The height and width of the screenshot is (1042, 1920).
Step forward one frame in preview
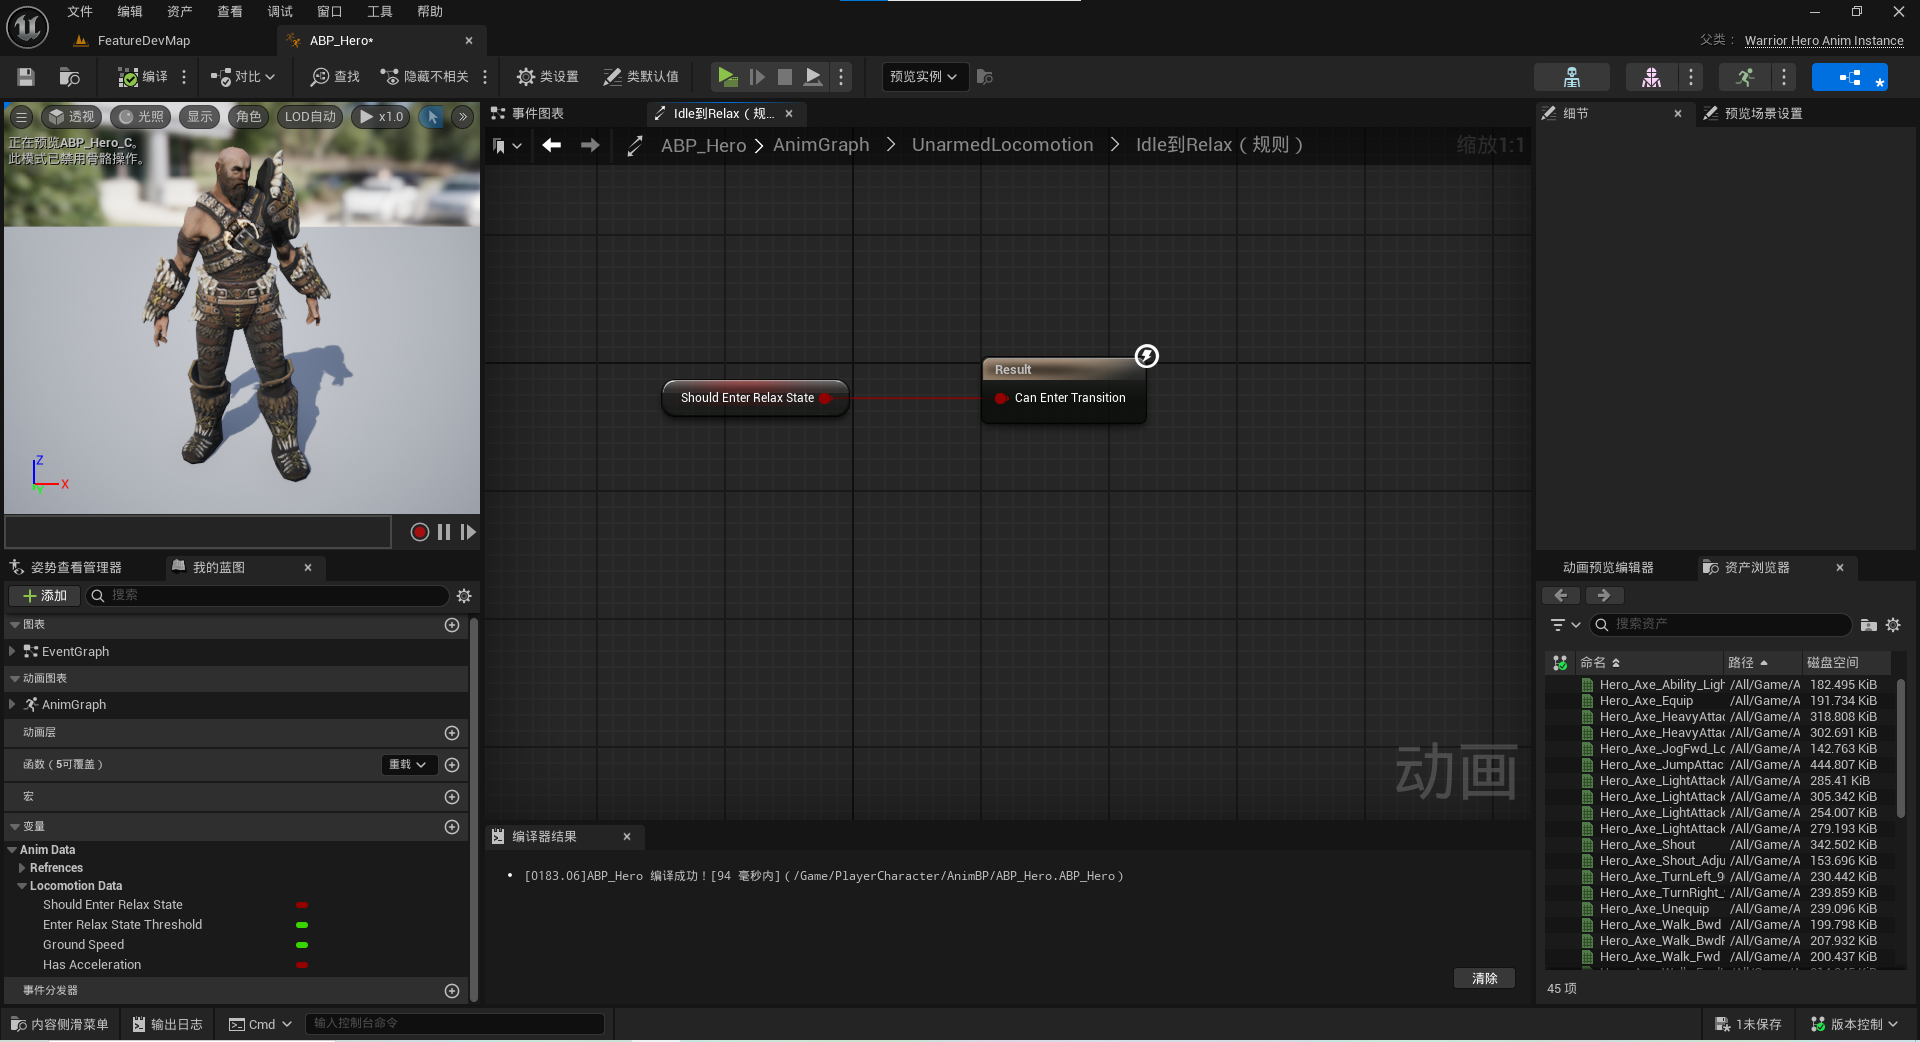(467, 532)
